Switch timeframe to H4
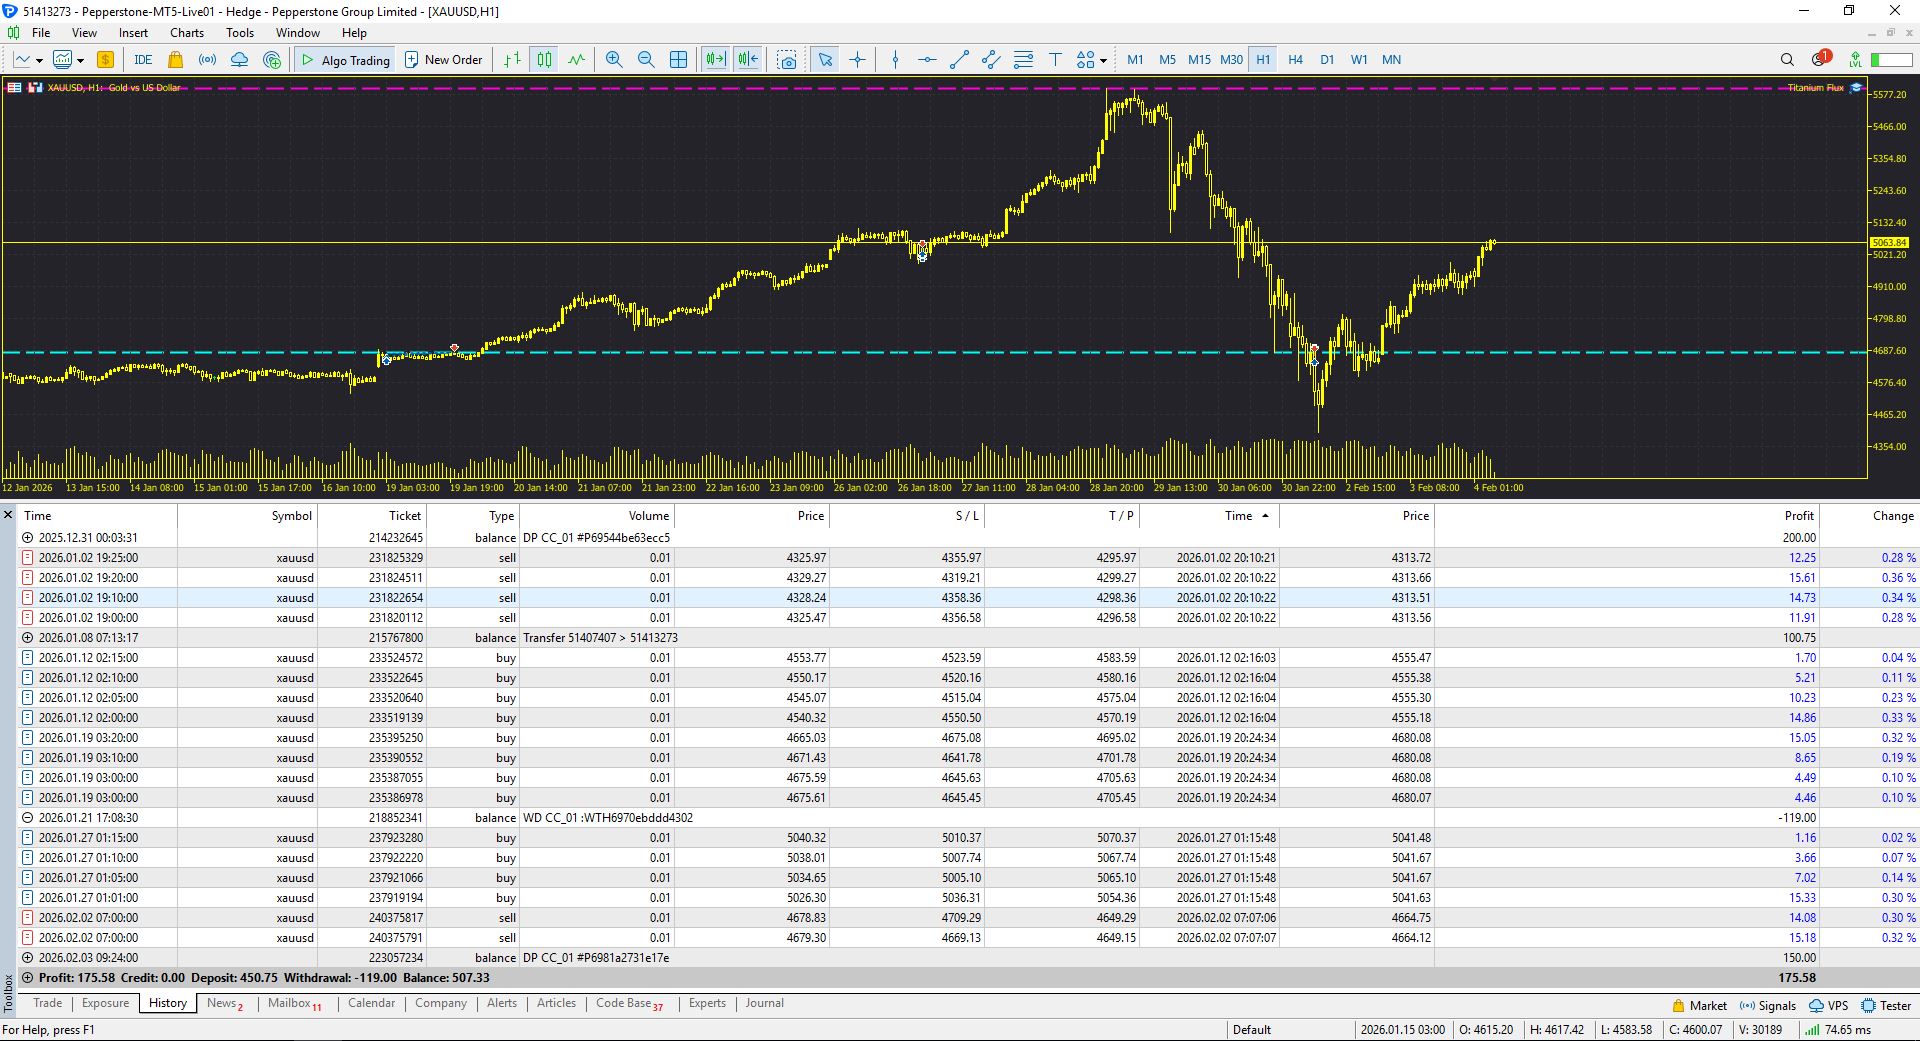Viewport: 1920px width, 1041px height. point(1295,60)
